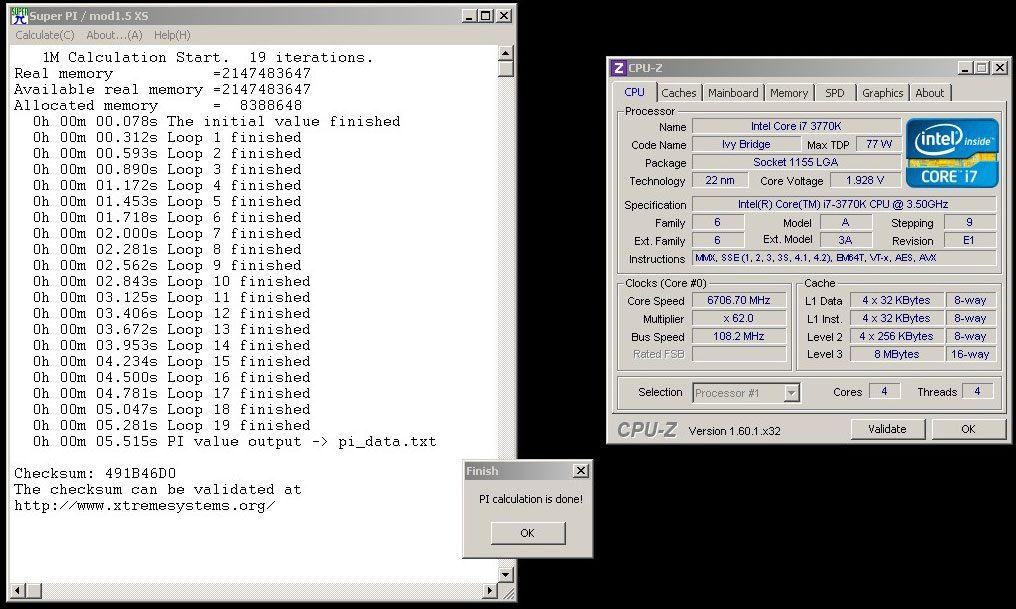This screenshot has width=1016, height=609.
Task: Click the Stepping value '9'
Action: [969, 222]
